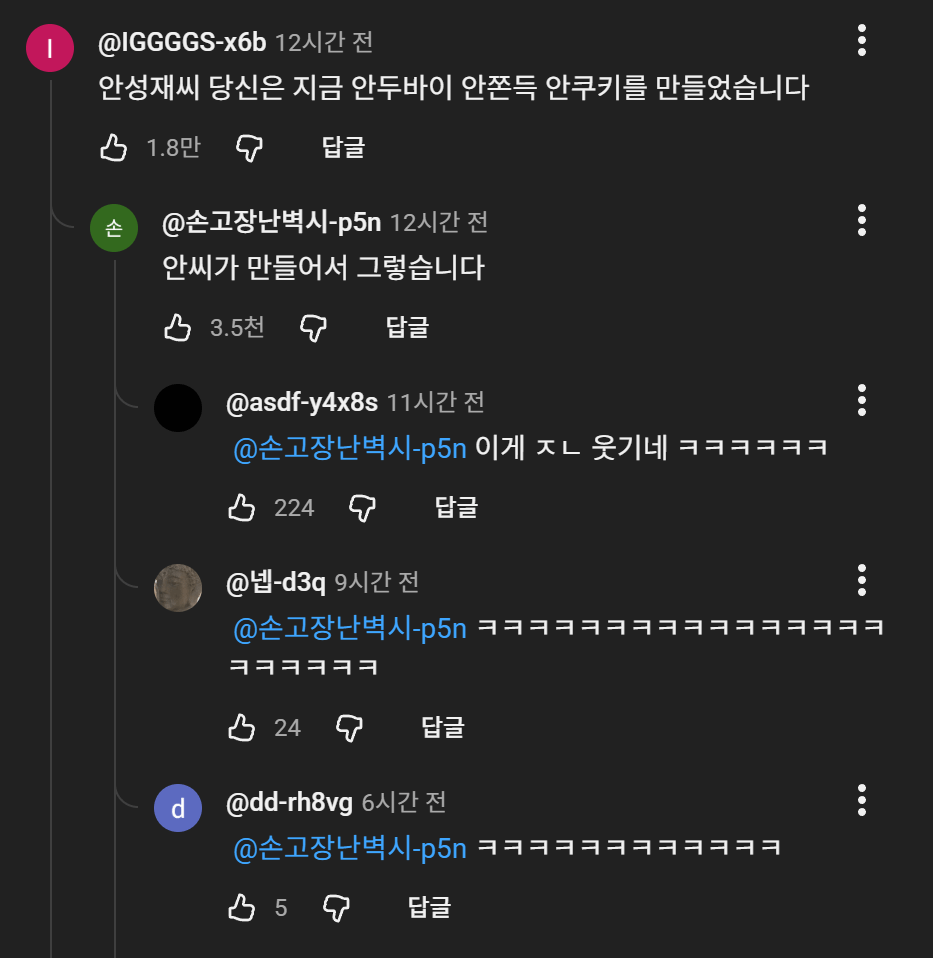The image size is (933, 958).
Task: Open options menu for @IGGGGS-x6b comment
Action: [x=862, y=40]
